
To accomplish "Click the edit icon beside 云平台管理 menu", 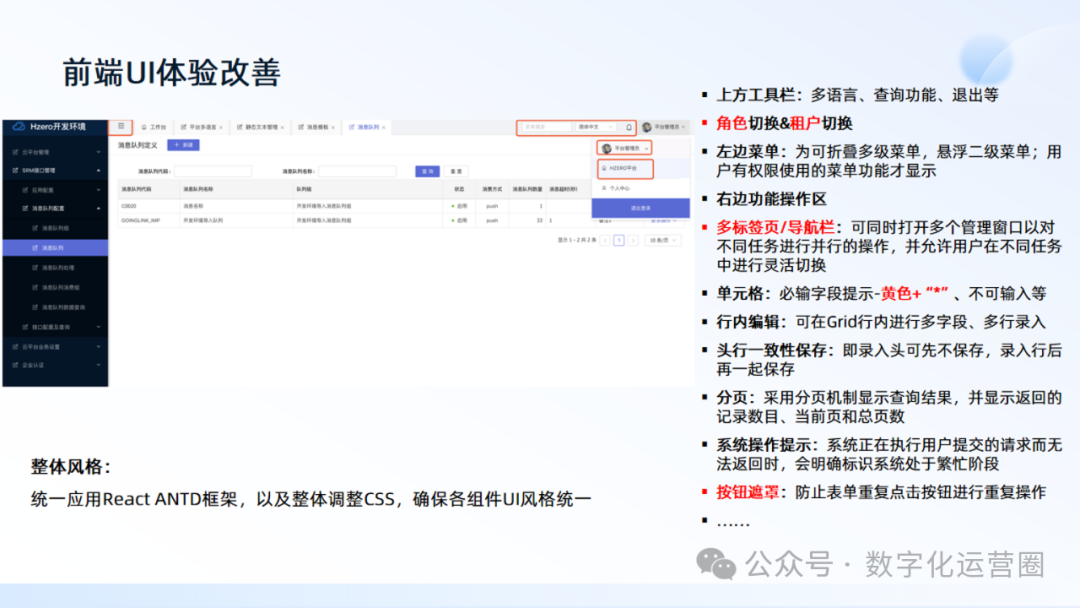I will (x=15, y=152).
